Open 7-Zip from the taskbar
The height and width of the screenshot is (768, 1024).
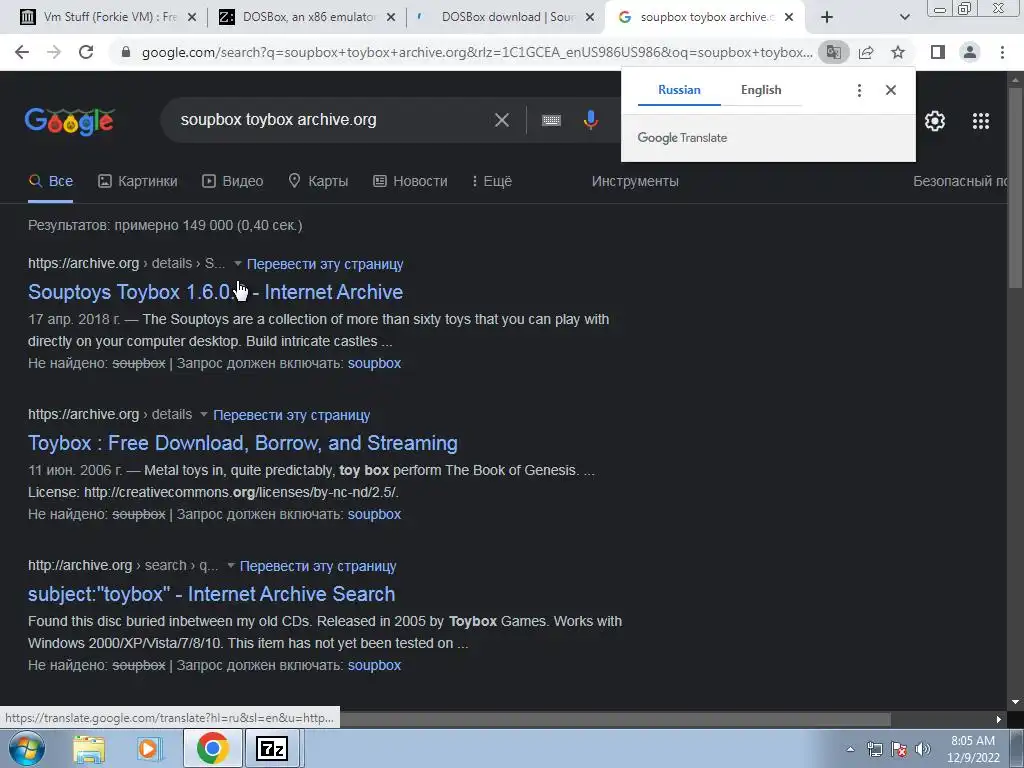(x=272, y=748)
